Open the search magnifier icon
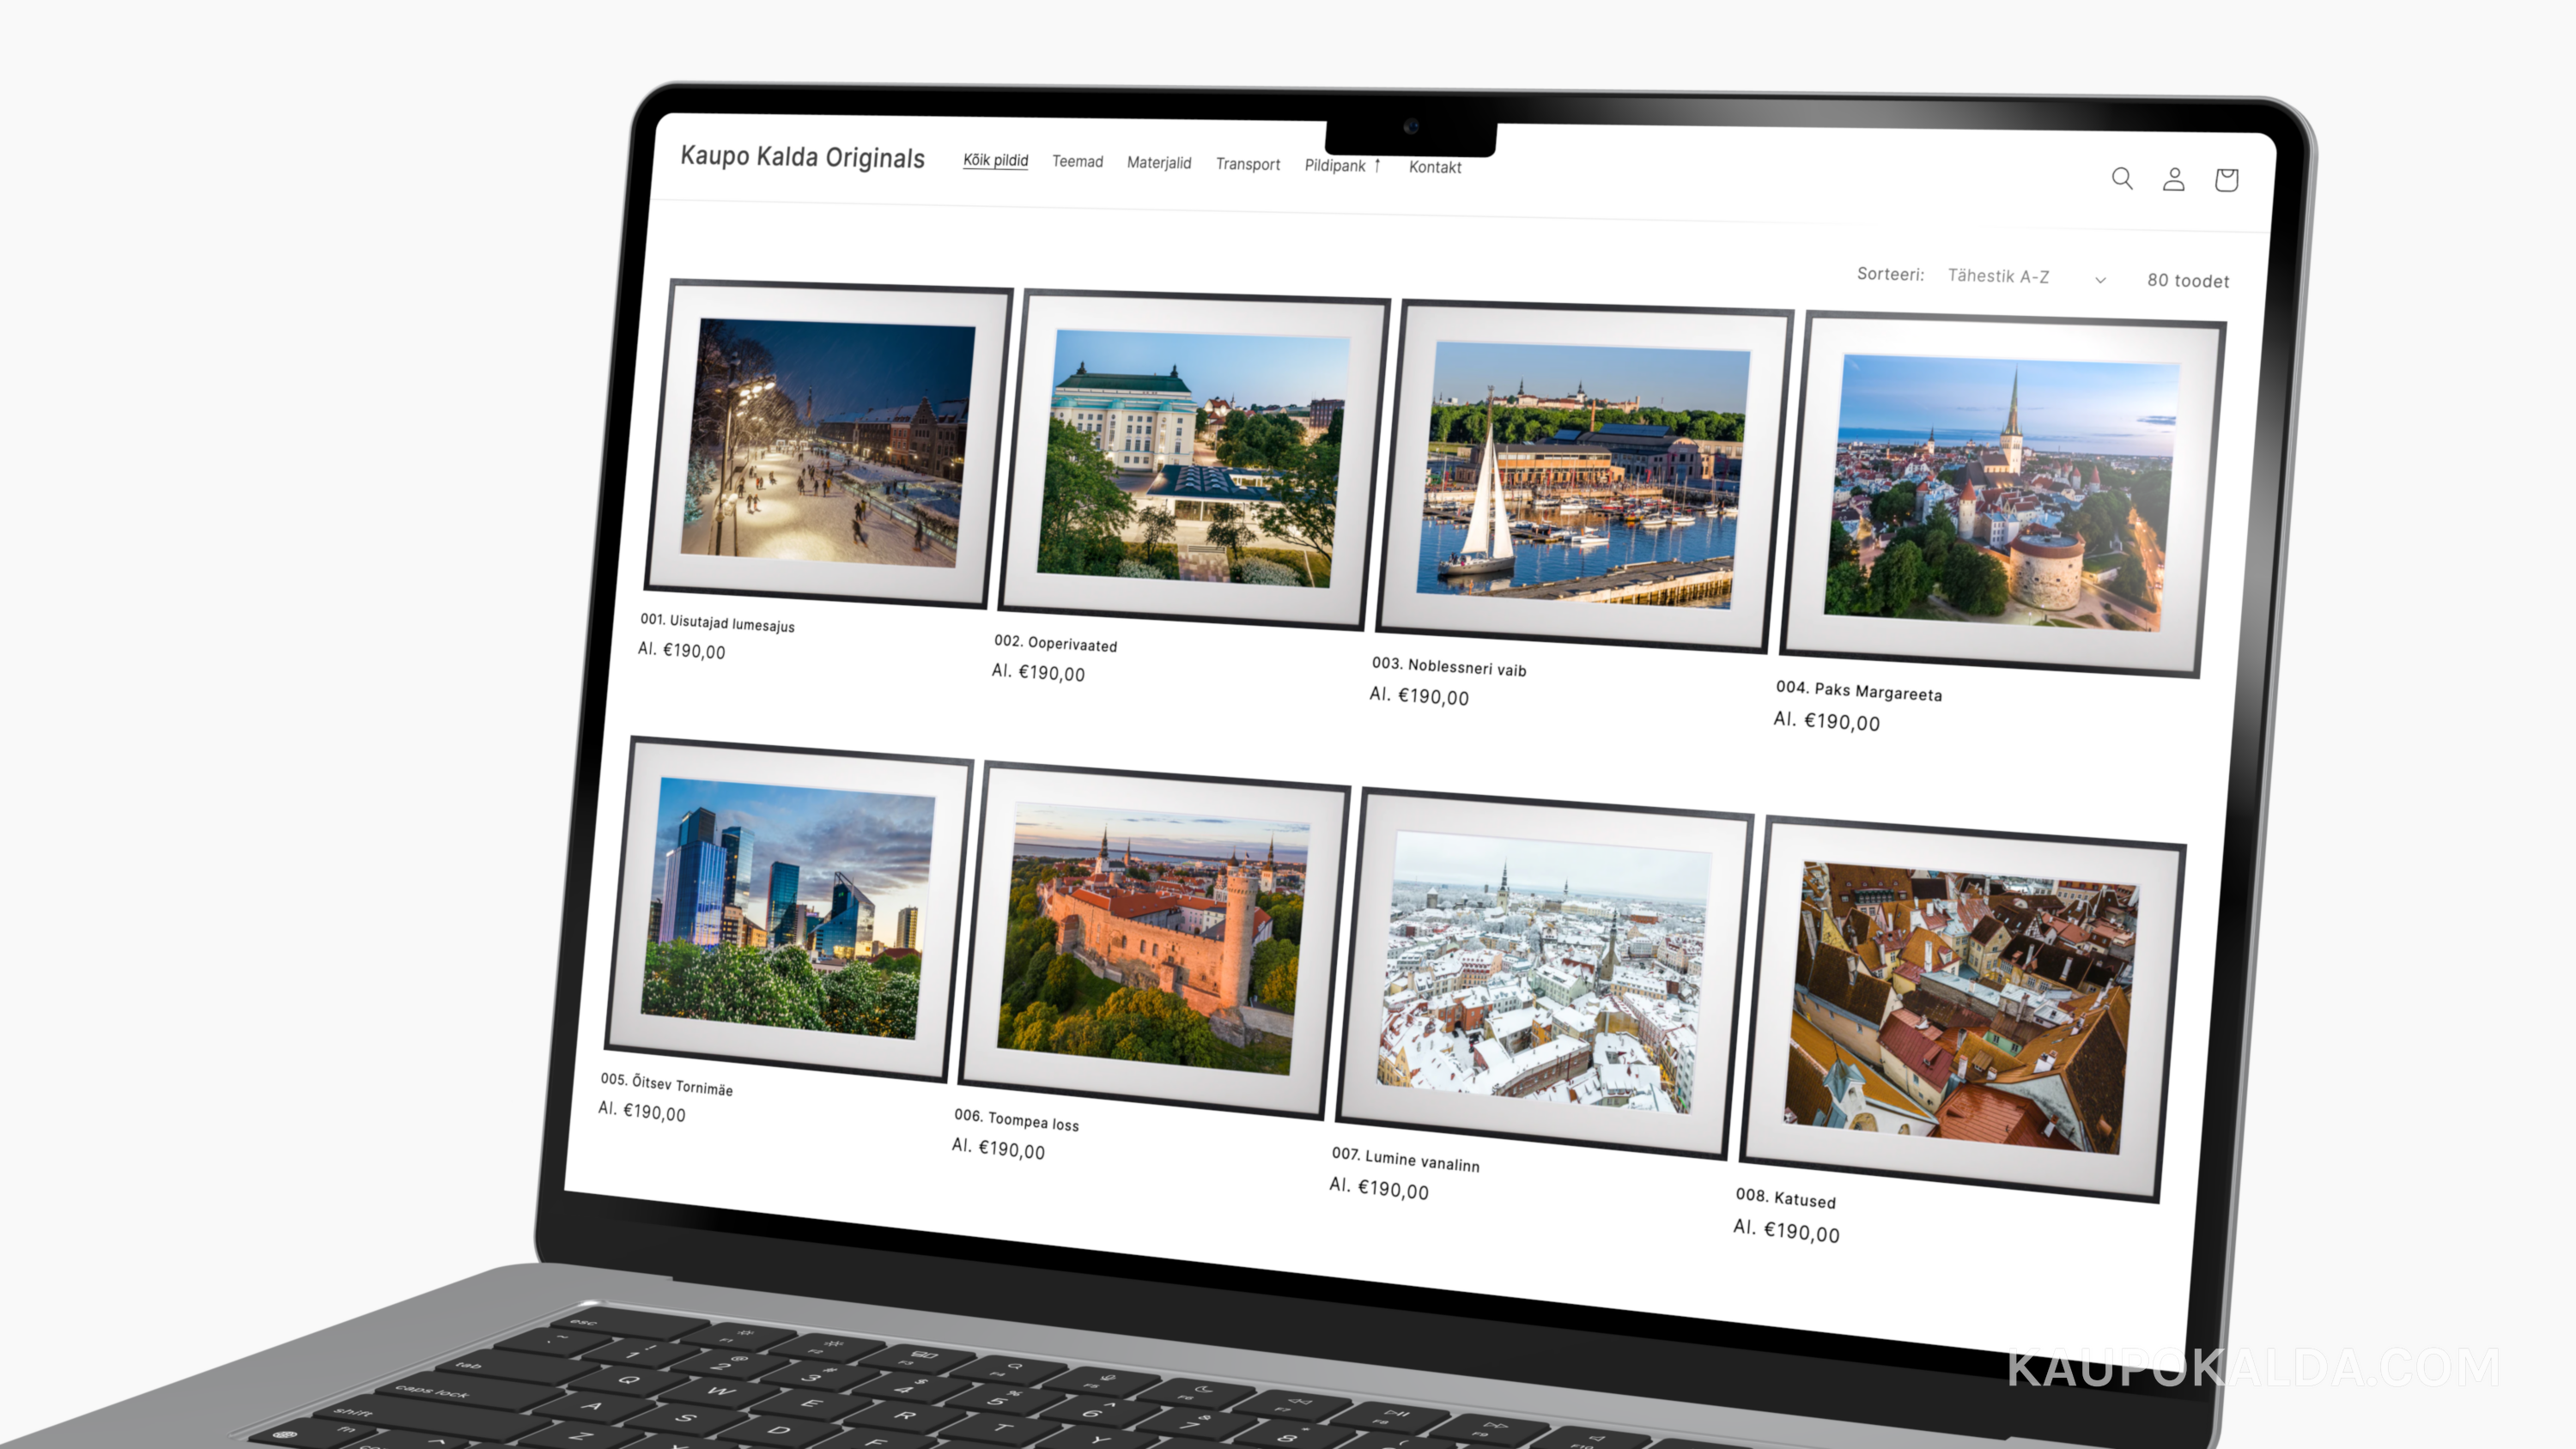This screenshot has width=2576, height=1449. tap(2121, 178)
